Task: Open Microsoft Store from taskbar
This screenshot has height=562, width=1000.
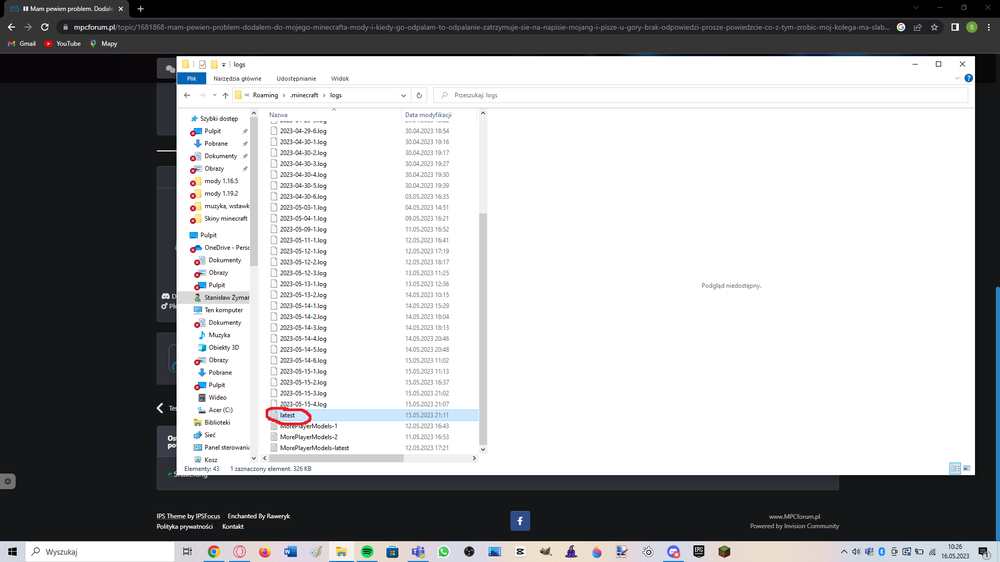Action: 392,552
